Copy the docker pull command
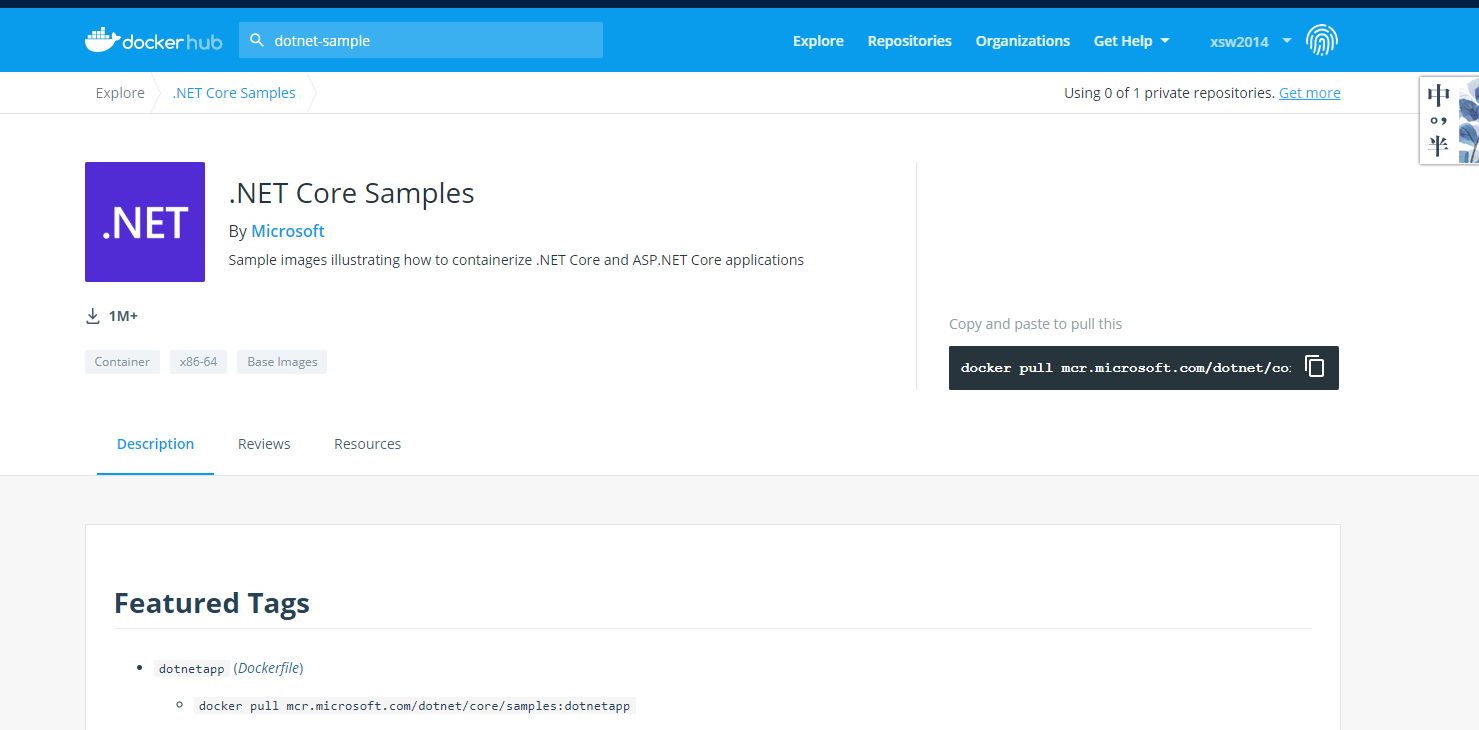Screen dimensions: 1479x730 tap(1315, 367)
